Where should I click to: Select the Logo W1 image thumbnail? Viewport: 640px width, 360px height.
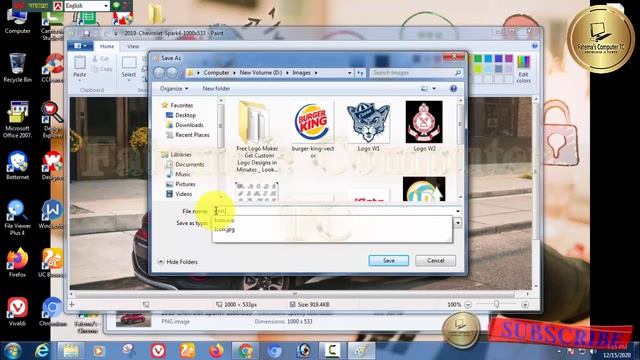369,122
